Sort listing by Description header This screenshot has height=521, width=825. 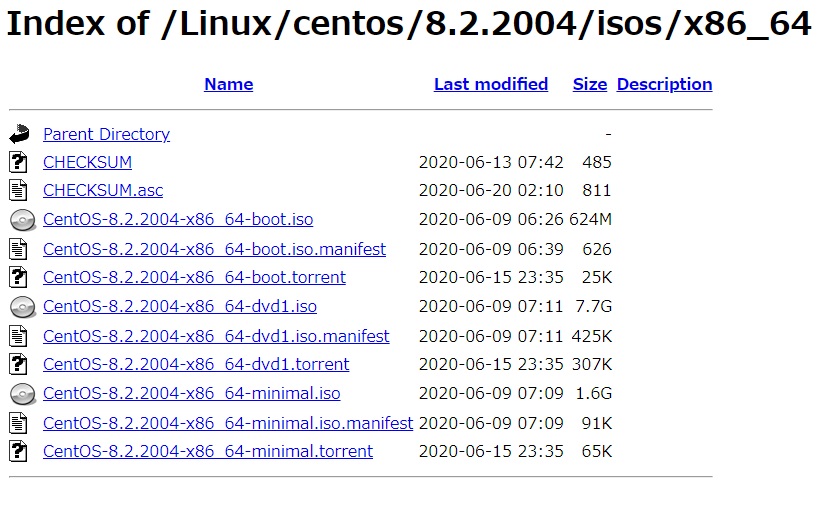point(665,84)
